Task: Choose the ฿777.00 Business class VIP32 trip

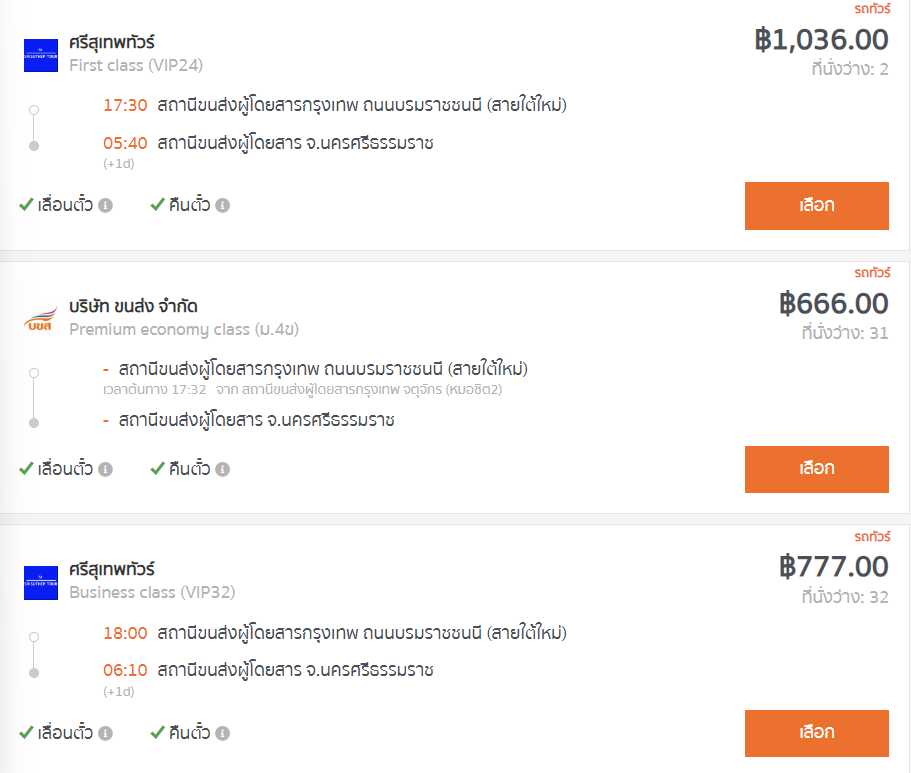Action: tap(816, 733)
